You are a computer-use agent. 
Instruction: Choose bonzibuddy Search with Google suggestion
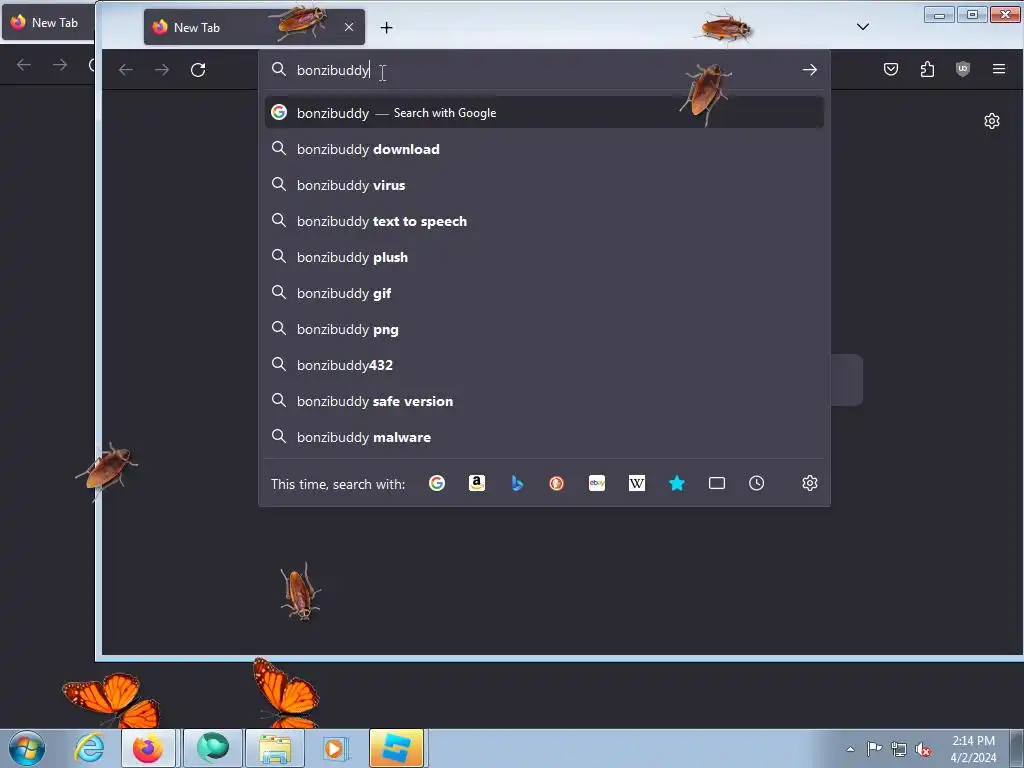544,113
